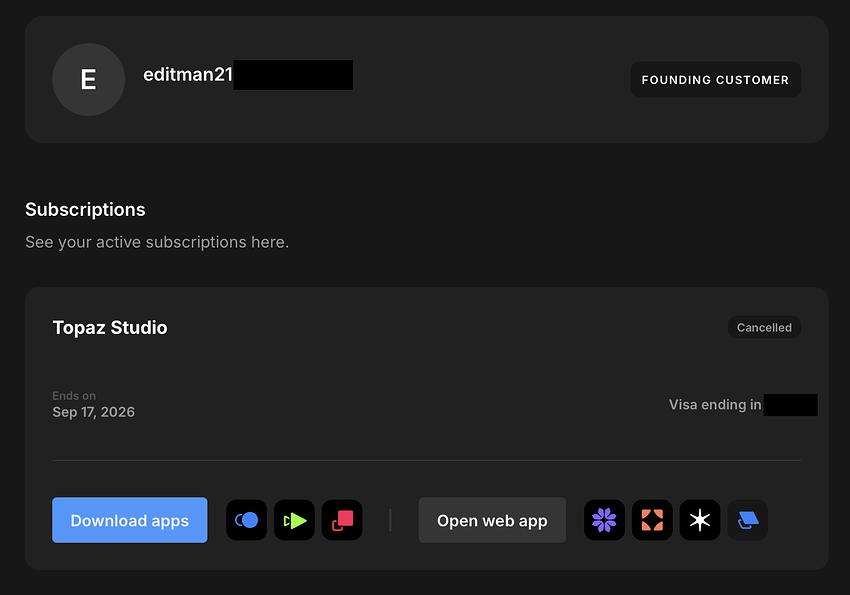This screenshot has height=595, width=850.
Task: Click the round E profile avatar
Action: pyautogui.click(x=88, y=80)
